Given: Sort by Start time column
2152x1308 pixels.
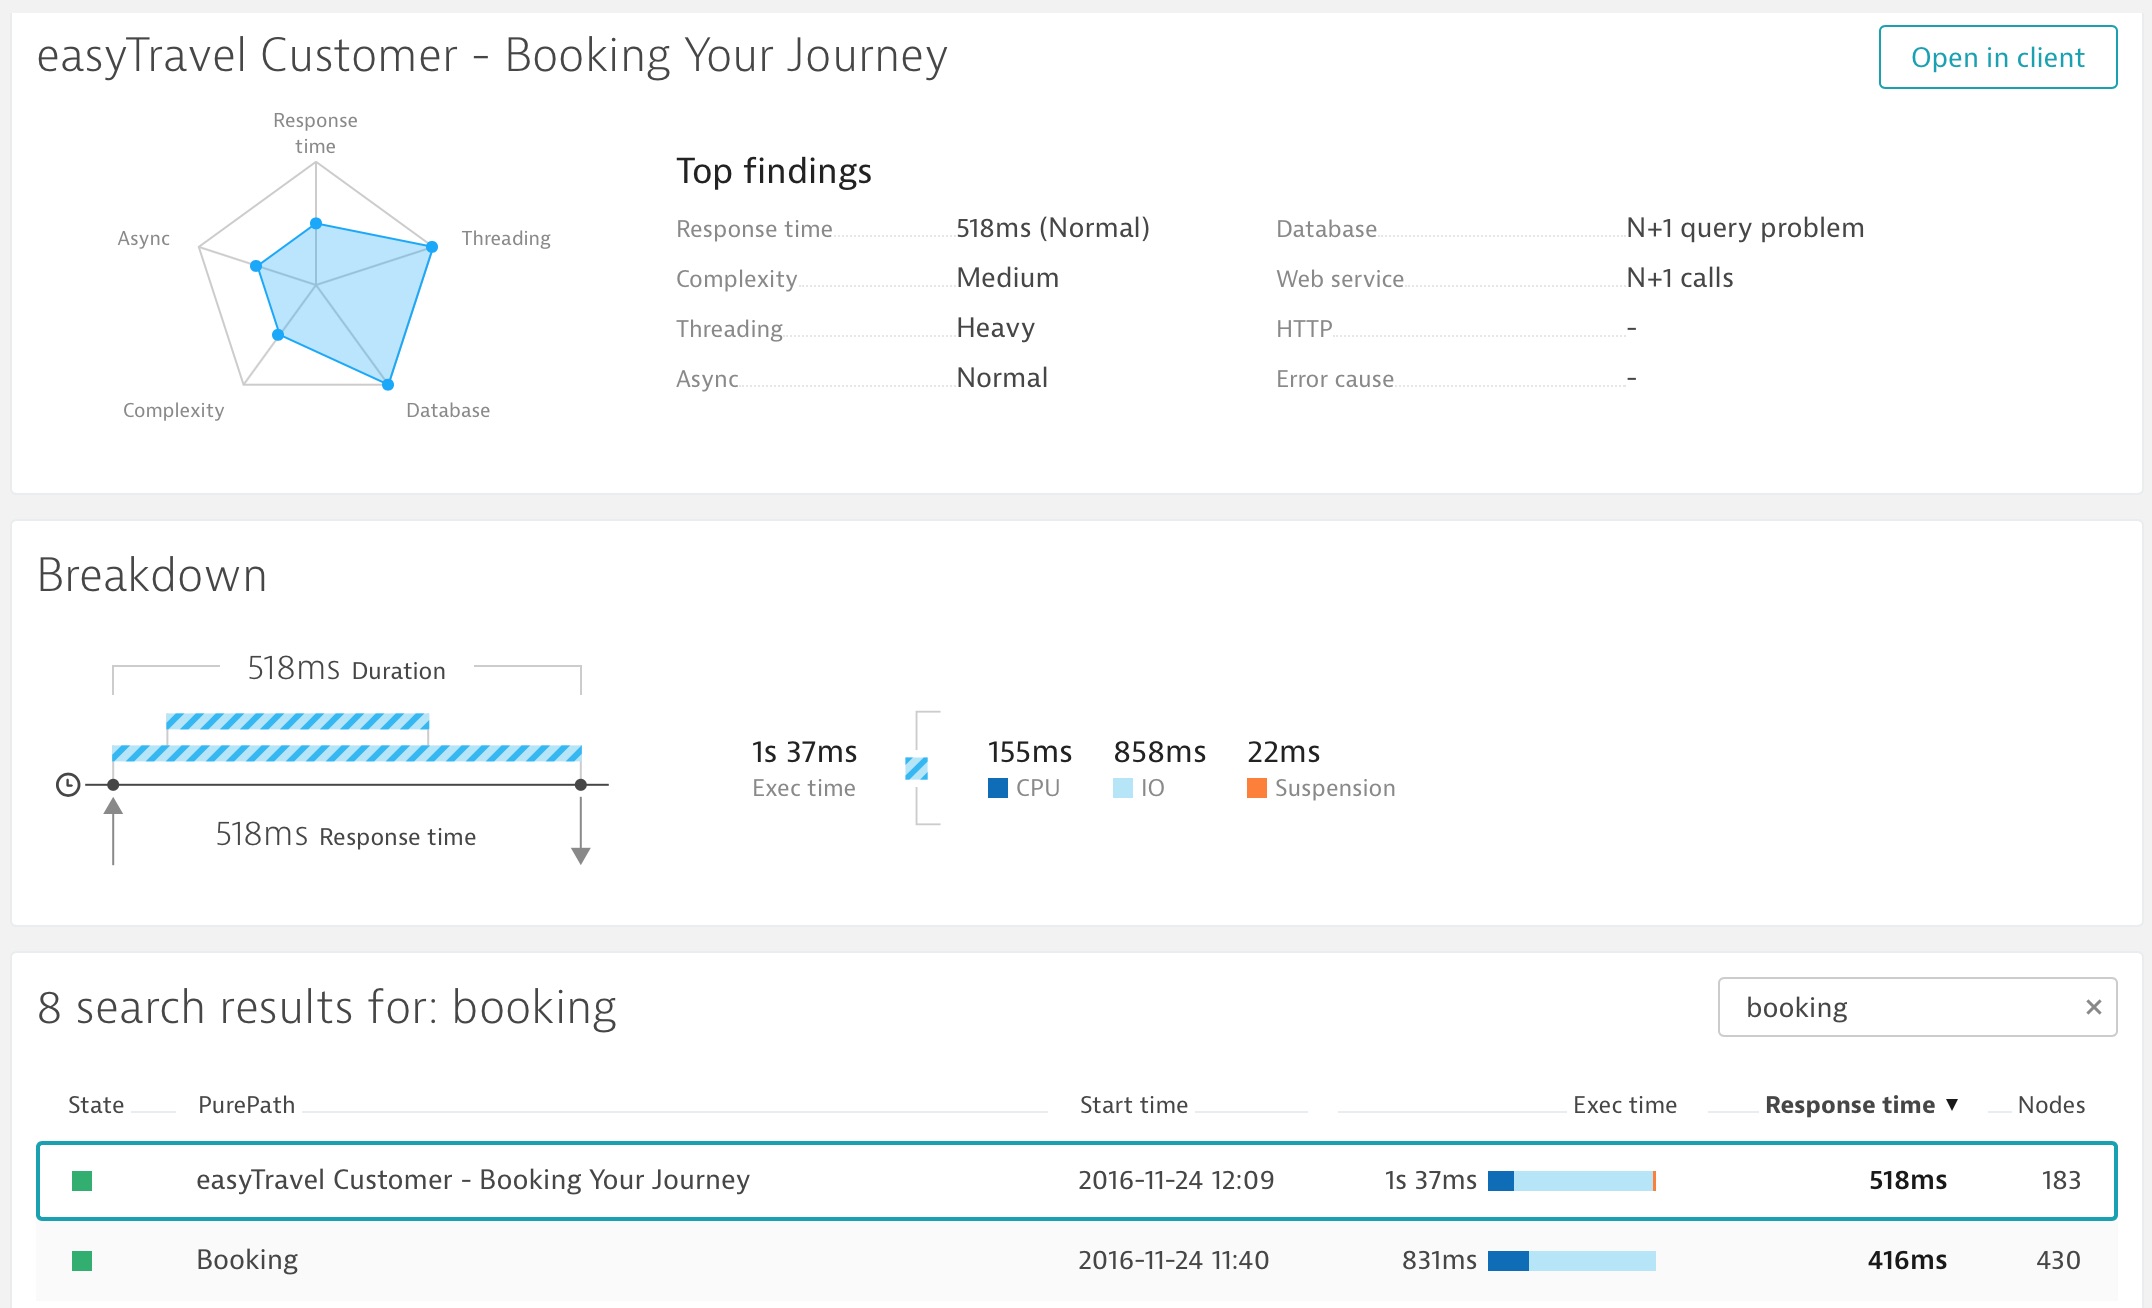Looking at the screenshot, I should [1133, 1105].
